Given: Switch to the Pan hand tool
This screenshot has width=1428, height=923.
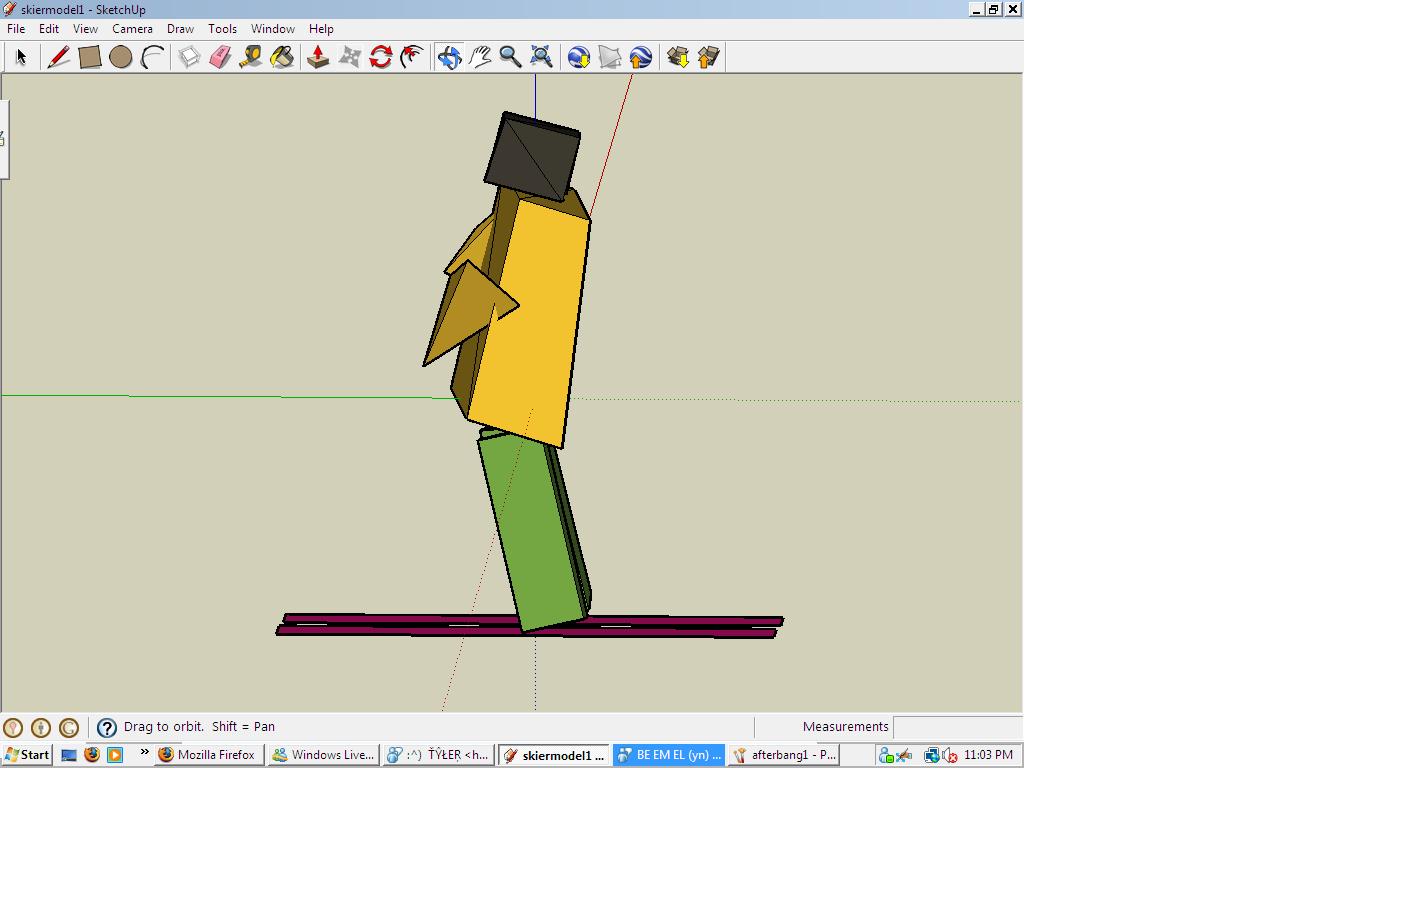Looking at the screenshot, I should pos(480,57).
